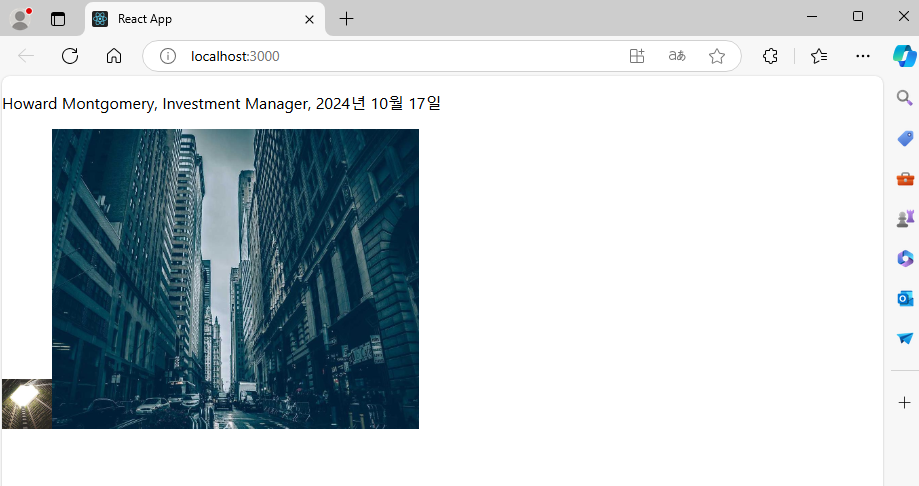Add this page to favorites star

(716, 56)
